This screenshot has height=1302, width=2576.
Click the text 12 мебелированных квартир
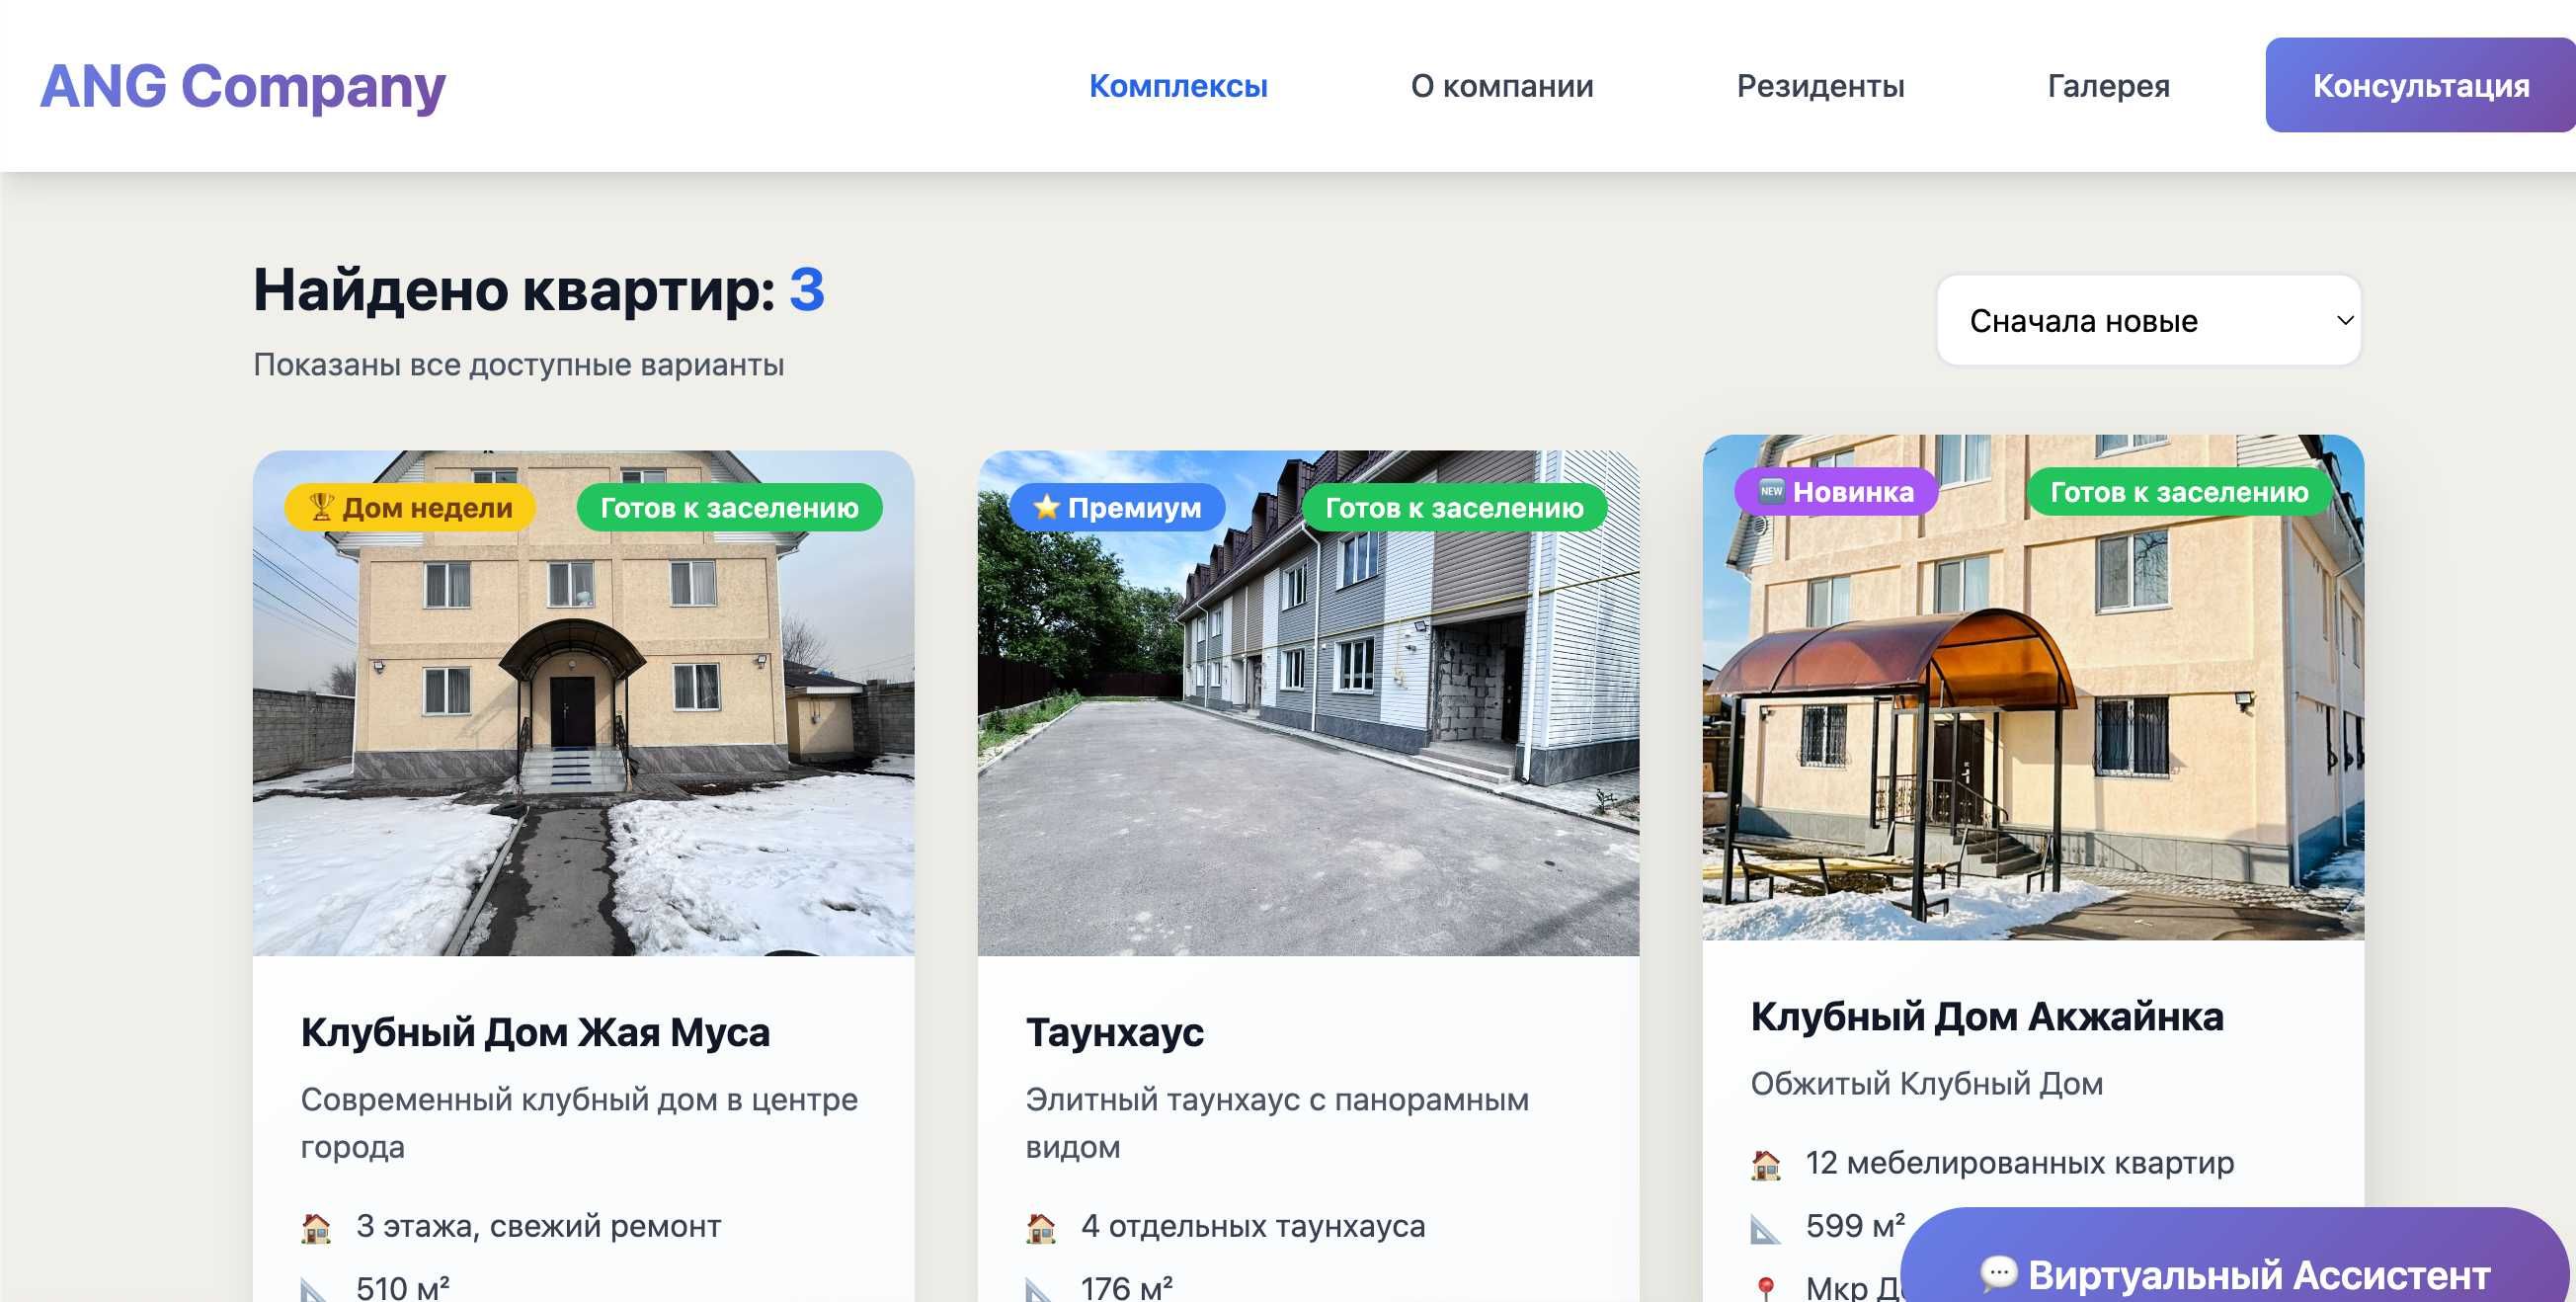click(x=2019, y=1163)
